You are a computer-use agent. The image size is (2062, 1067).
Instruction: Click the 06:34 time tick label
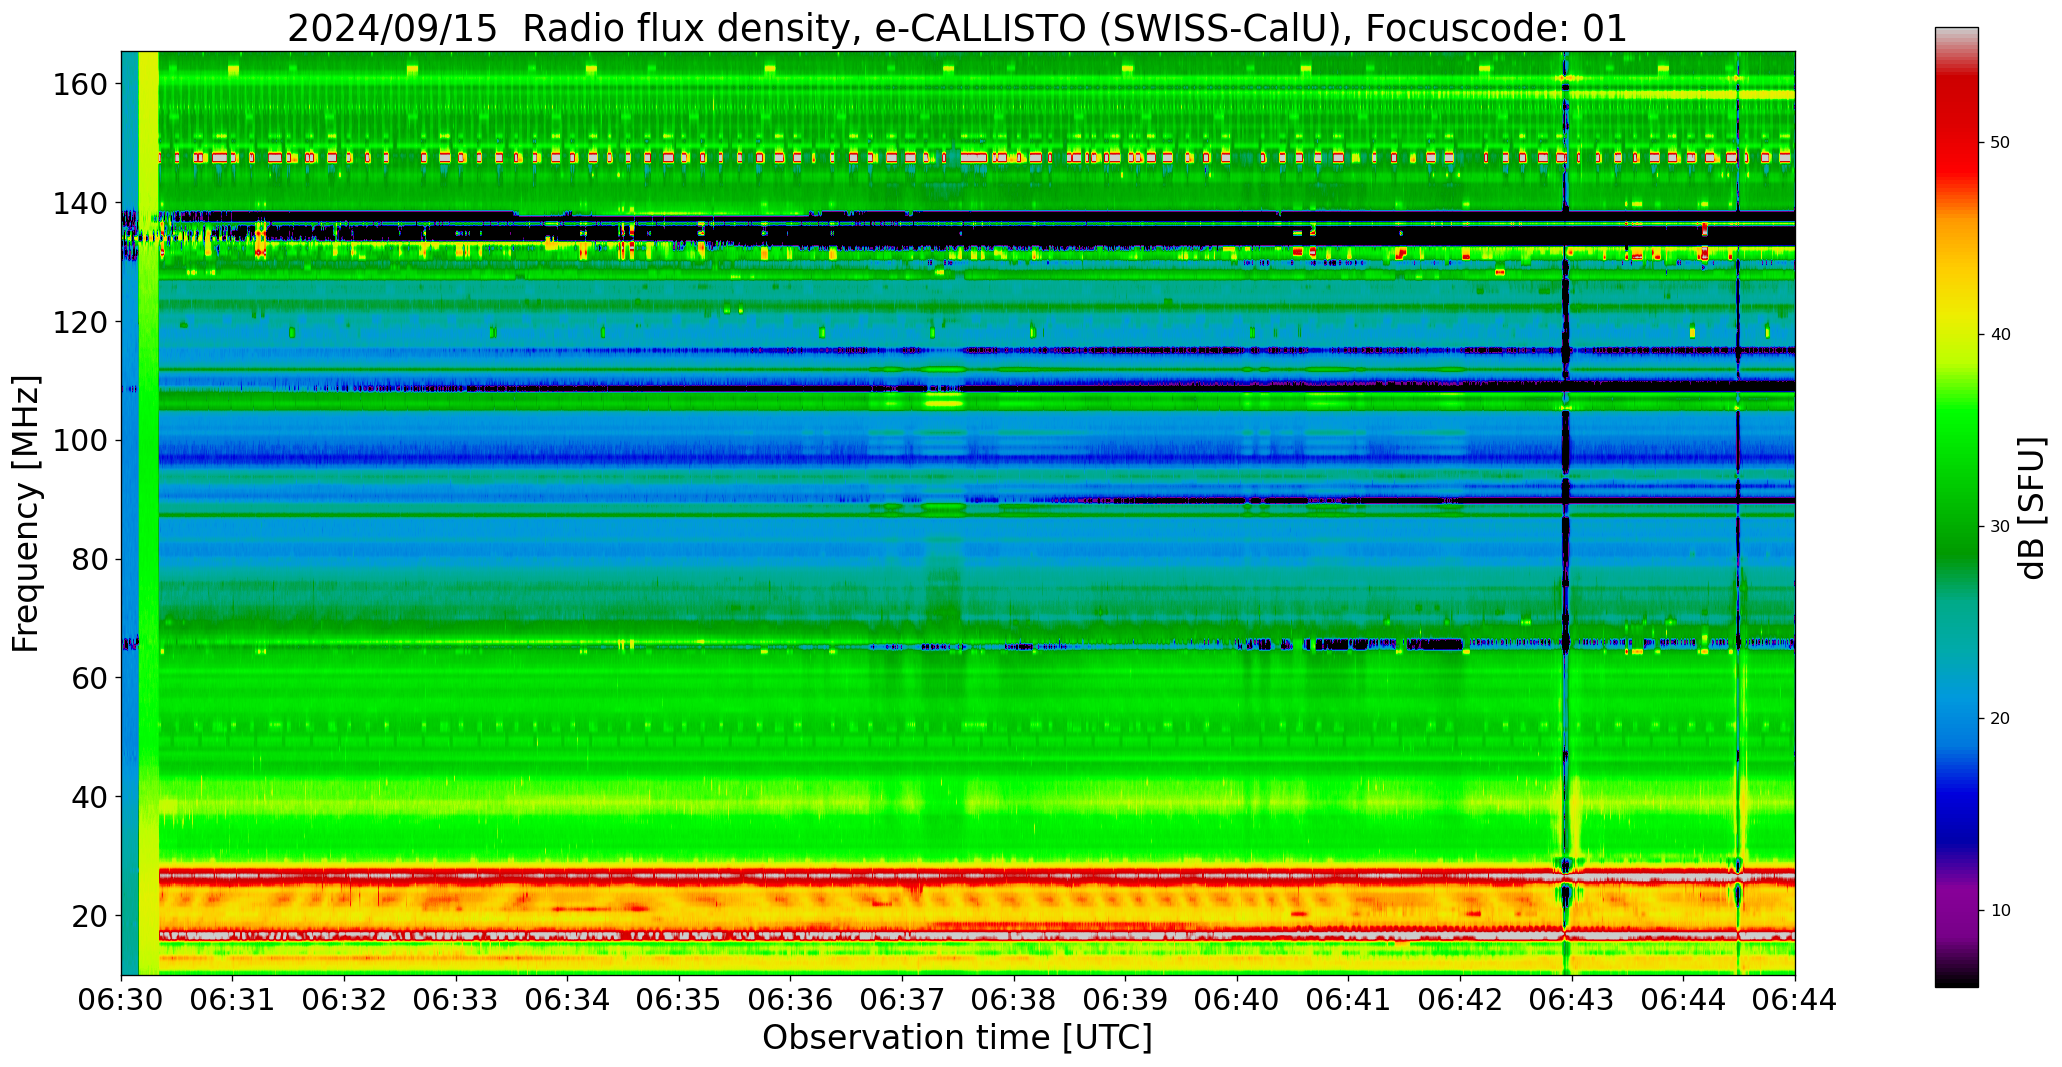pyautogui.click(x=568, y=999)
